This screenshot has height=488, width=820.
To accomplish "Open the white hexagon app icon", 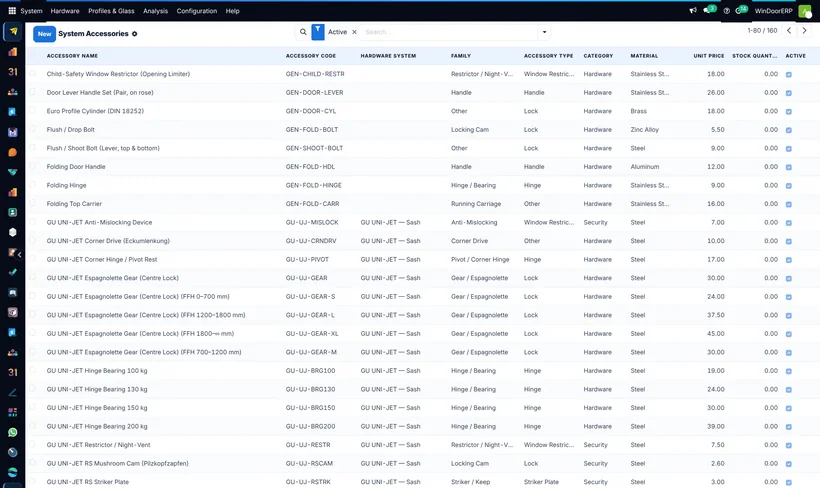I will point(13,232).
